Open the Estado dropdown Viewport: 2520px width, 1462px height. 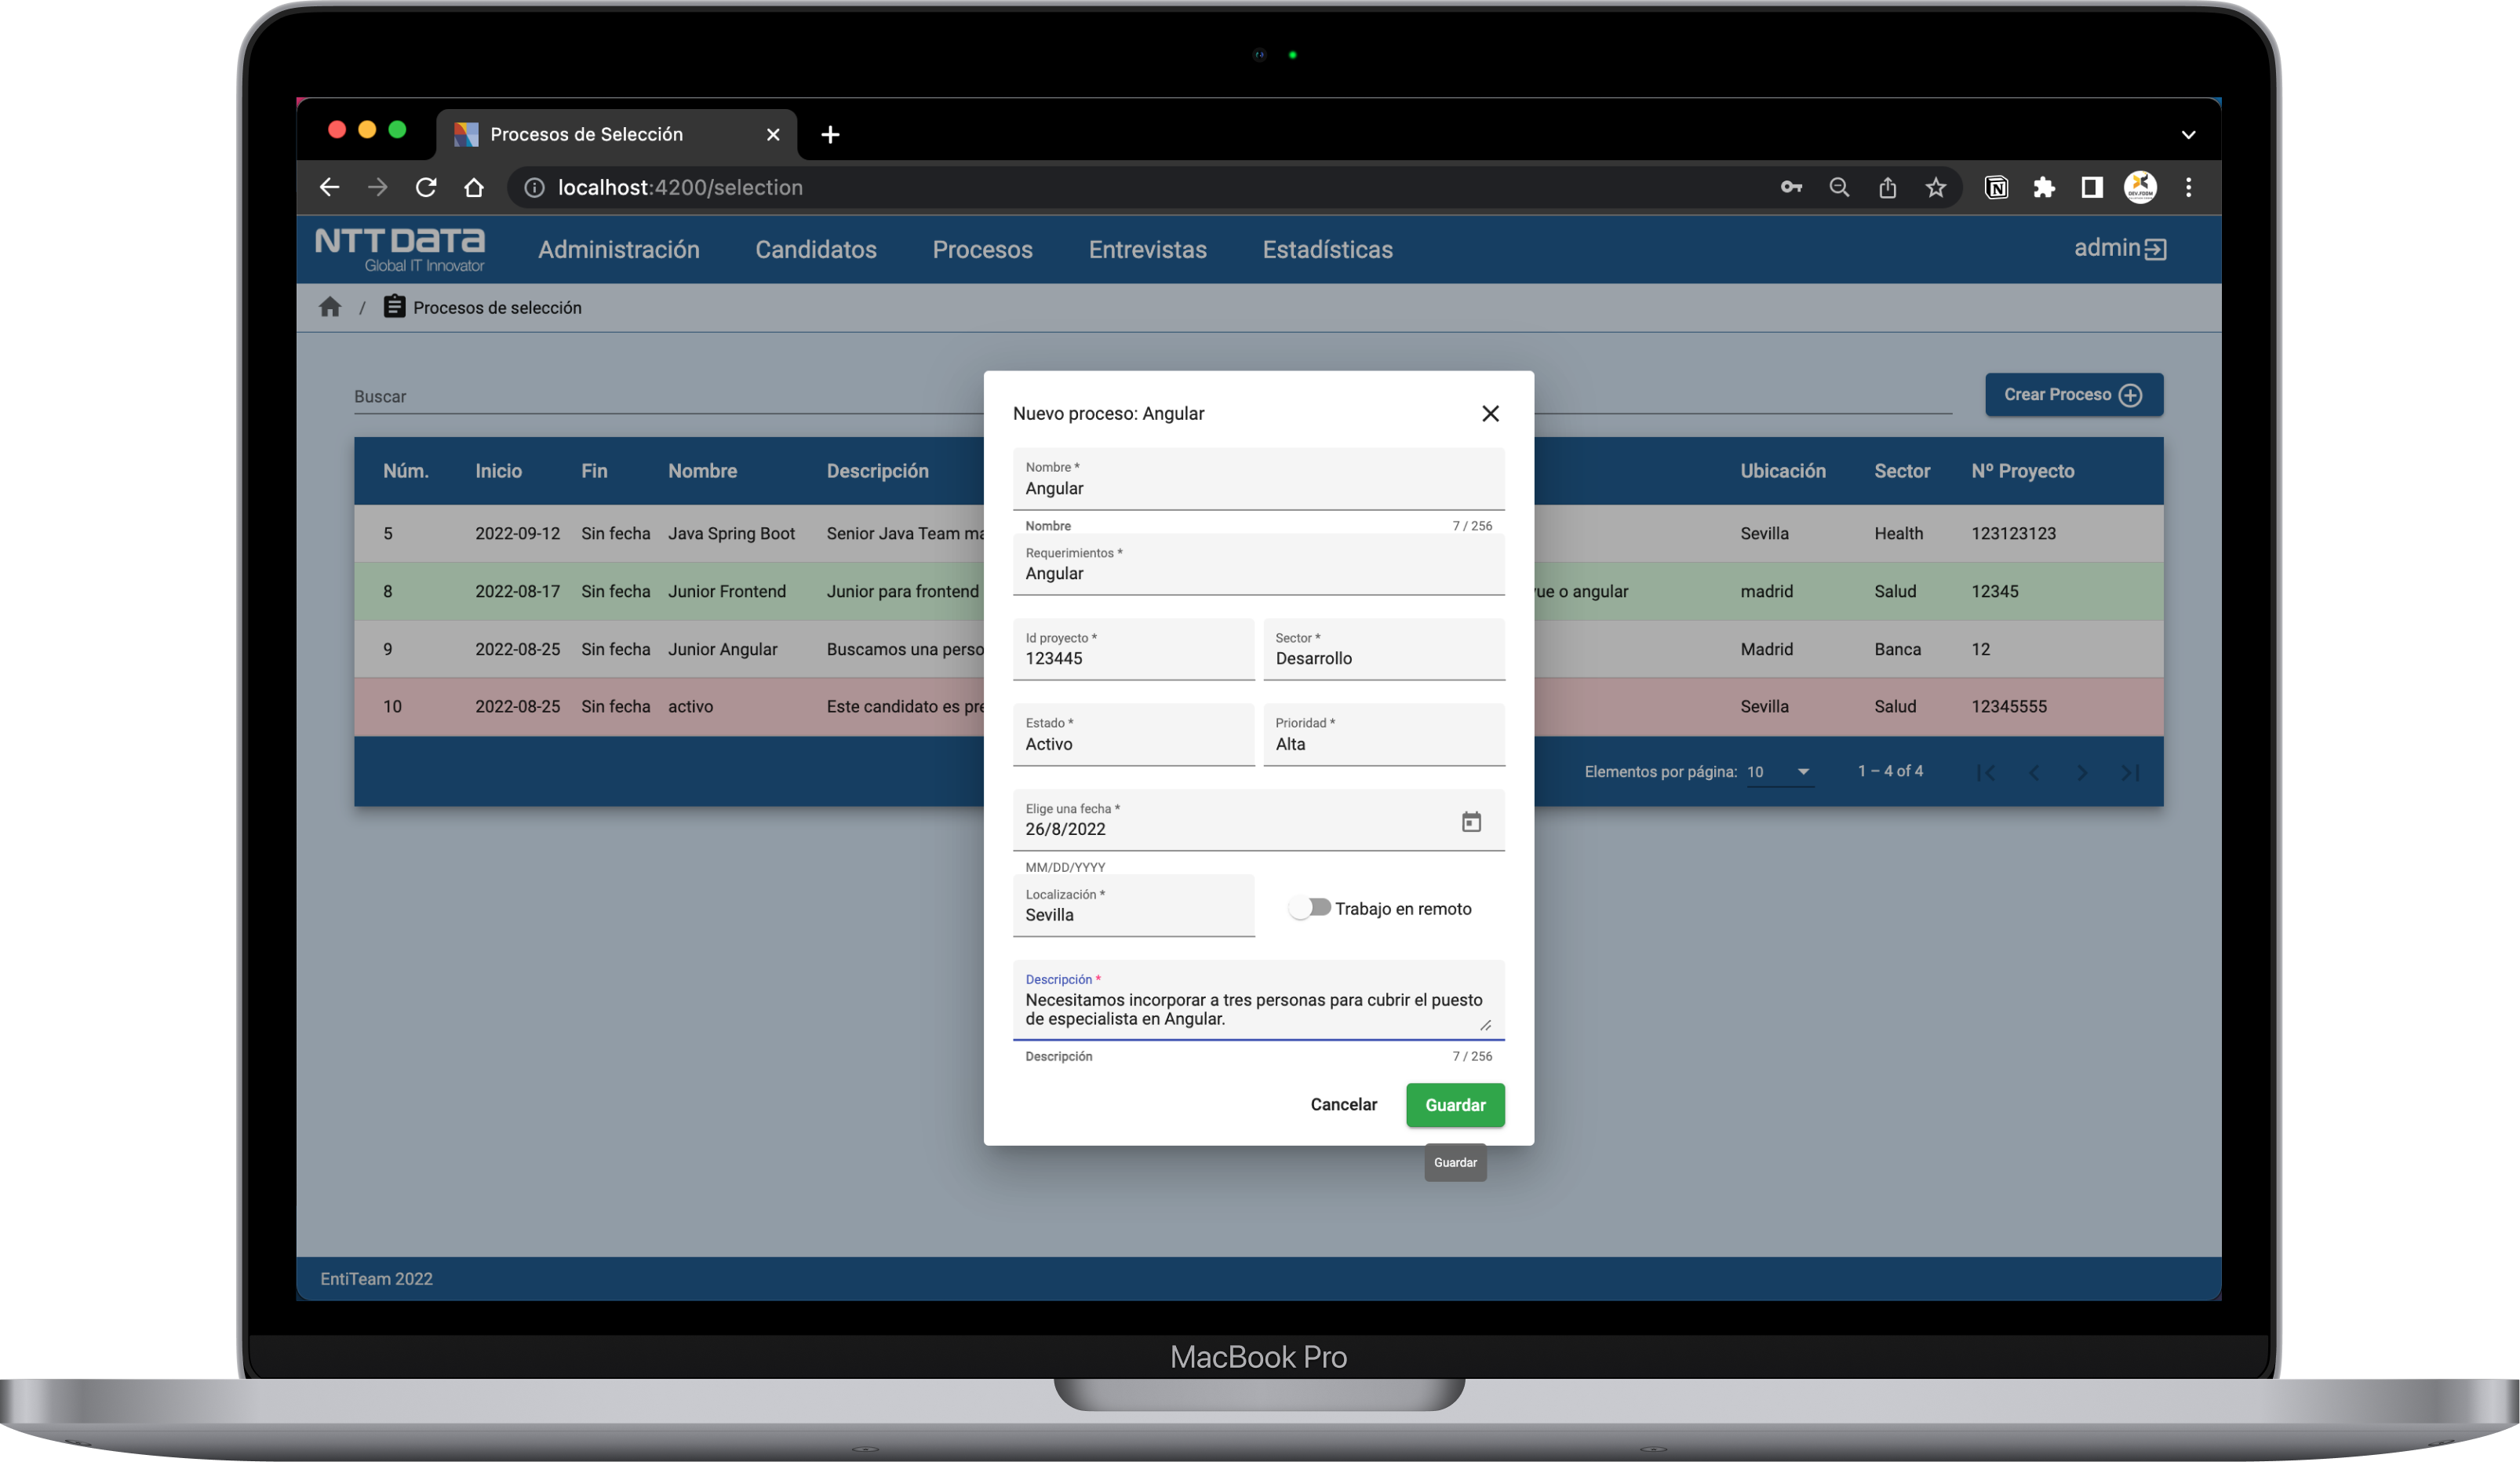(x=1133, y=743)
